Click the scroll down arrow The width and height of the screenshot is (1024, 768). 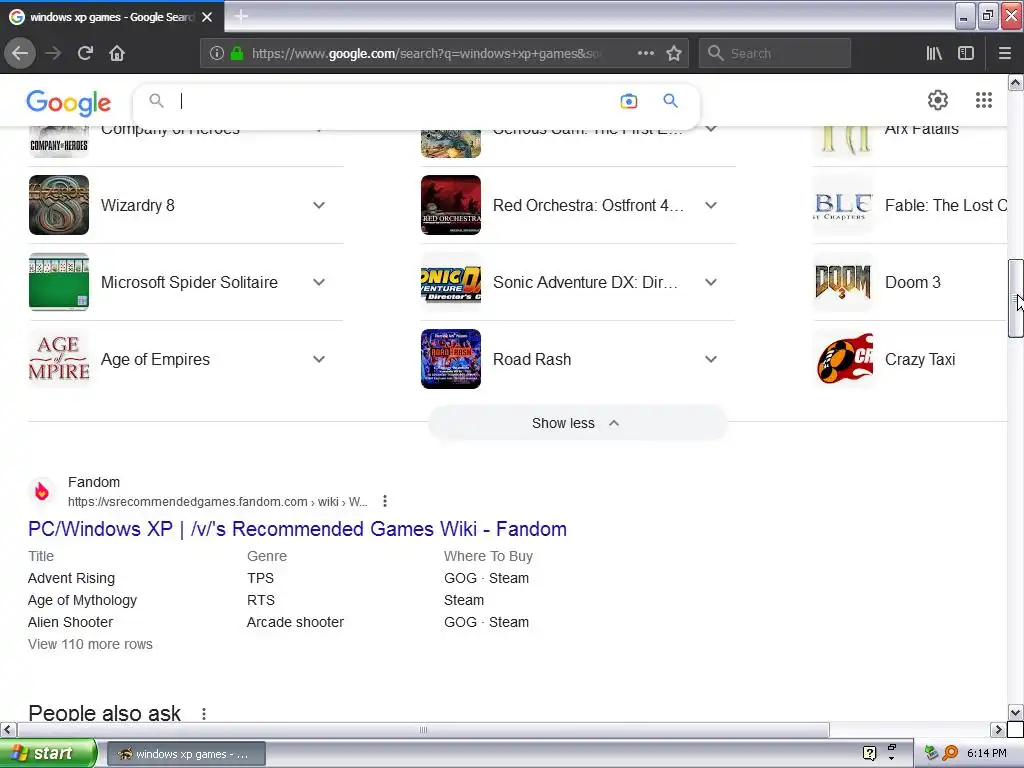[1015, 712]
